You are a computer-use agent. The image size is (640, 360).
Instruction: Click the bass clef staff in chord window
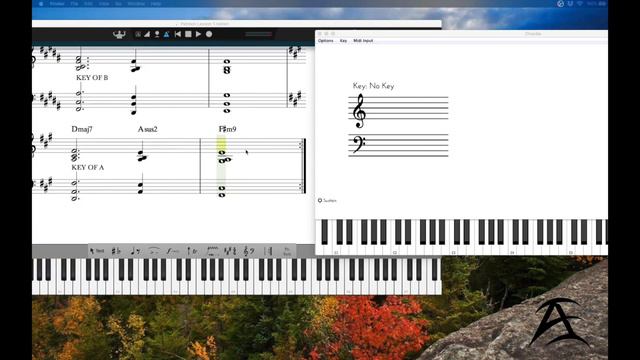[398, 145]
